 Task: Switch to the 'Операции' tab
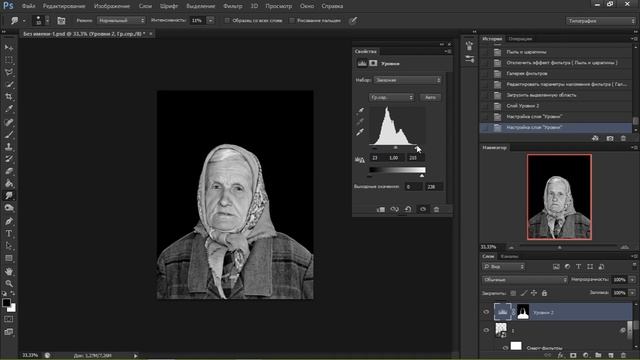tap(520, 39)
